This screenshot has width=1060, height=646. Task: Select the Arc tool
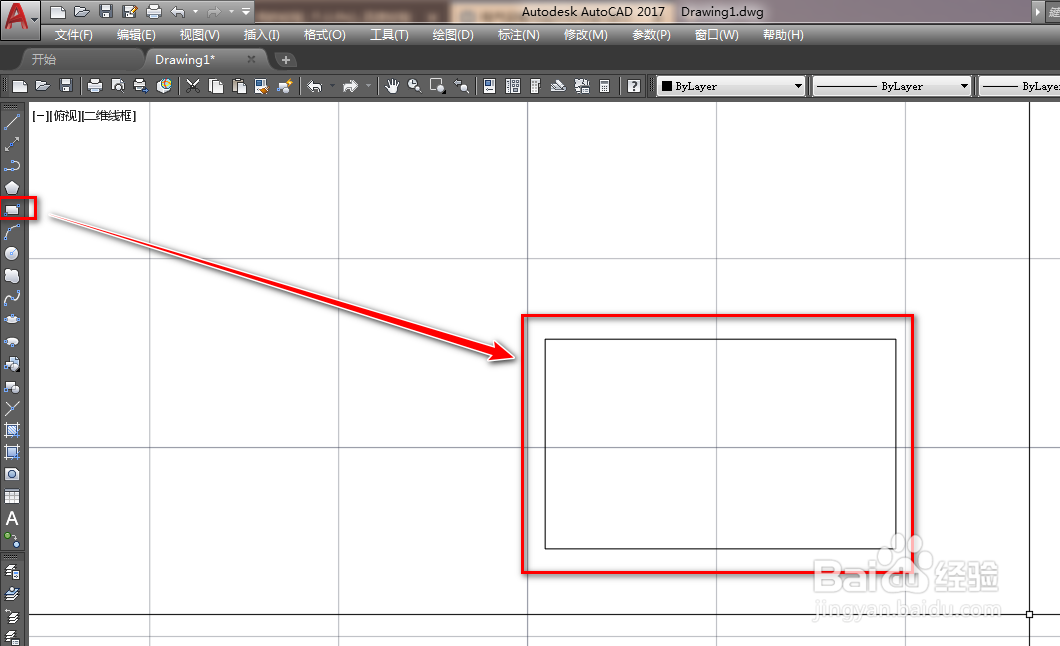[11, 232]
